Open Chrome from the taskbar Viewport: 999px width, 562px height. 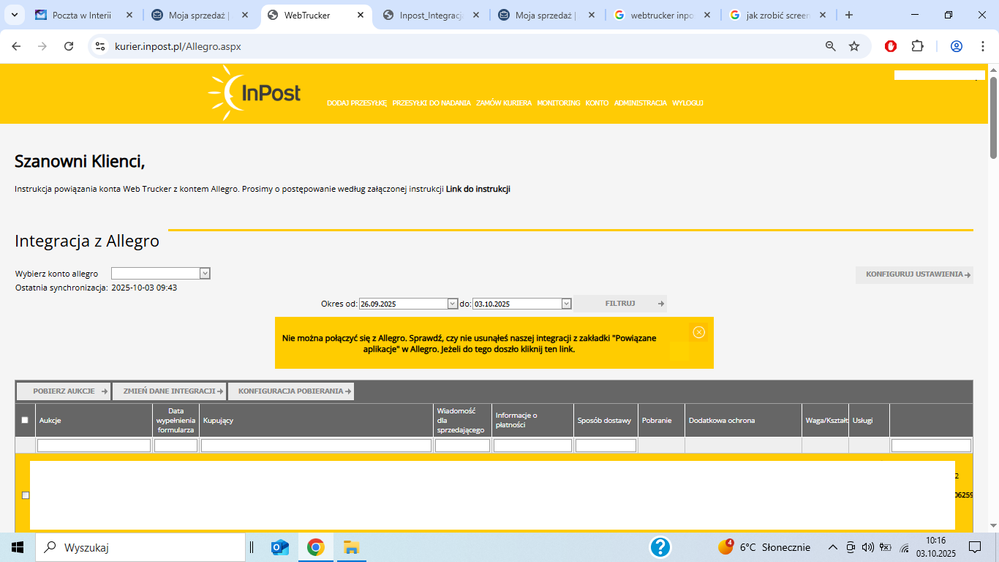coord(315,547)
